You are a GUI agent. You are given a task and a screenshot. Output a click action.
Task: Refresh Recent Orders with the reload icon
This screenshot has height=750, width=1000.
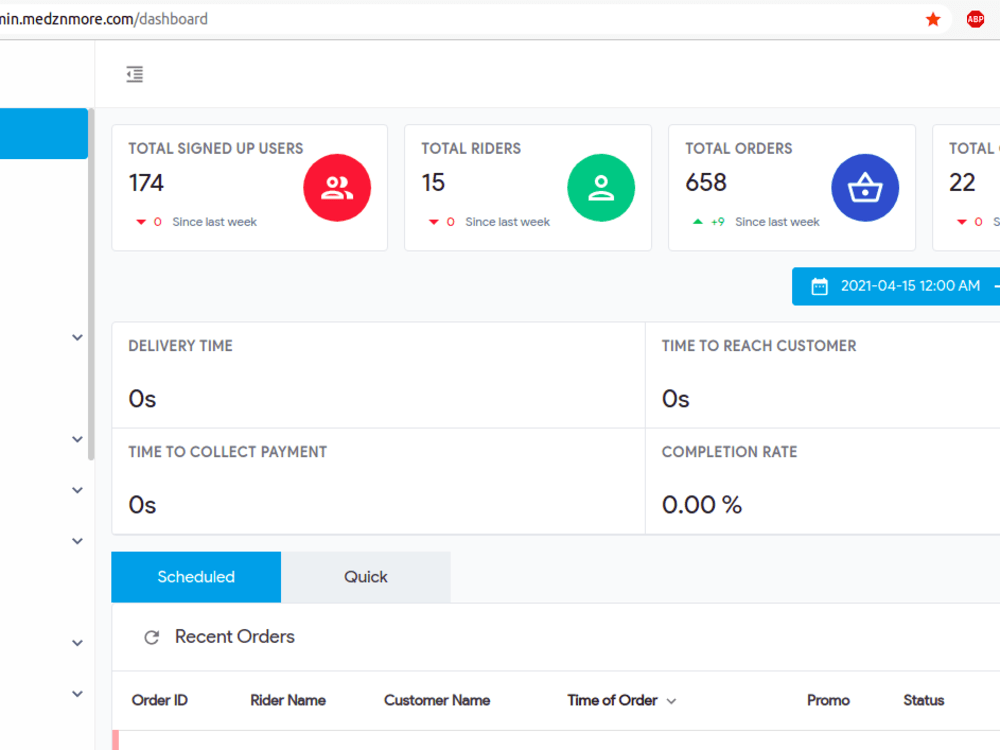151,637
